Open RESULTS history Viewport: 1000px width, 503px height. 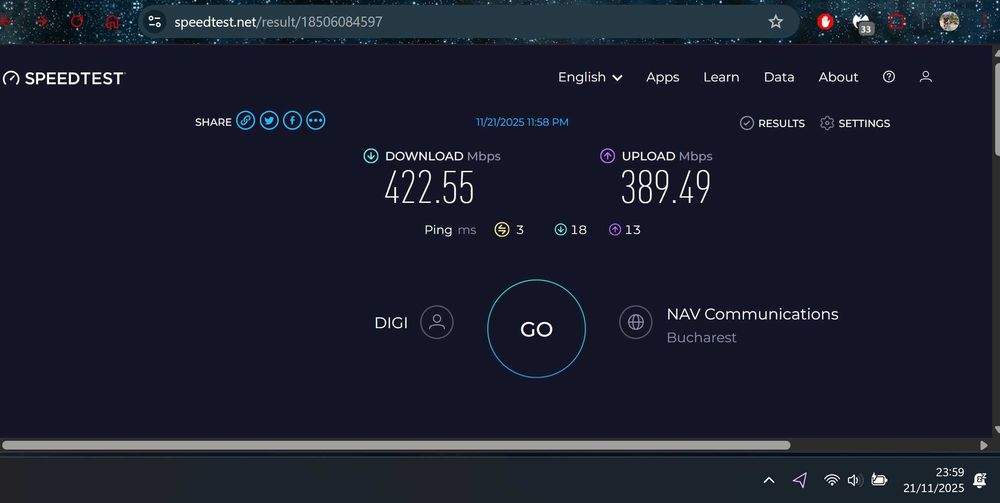772,123
